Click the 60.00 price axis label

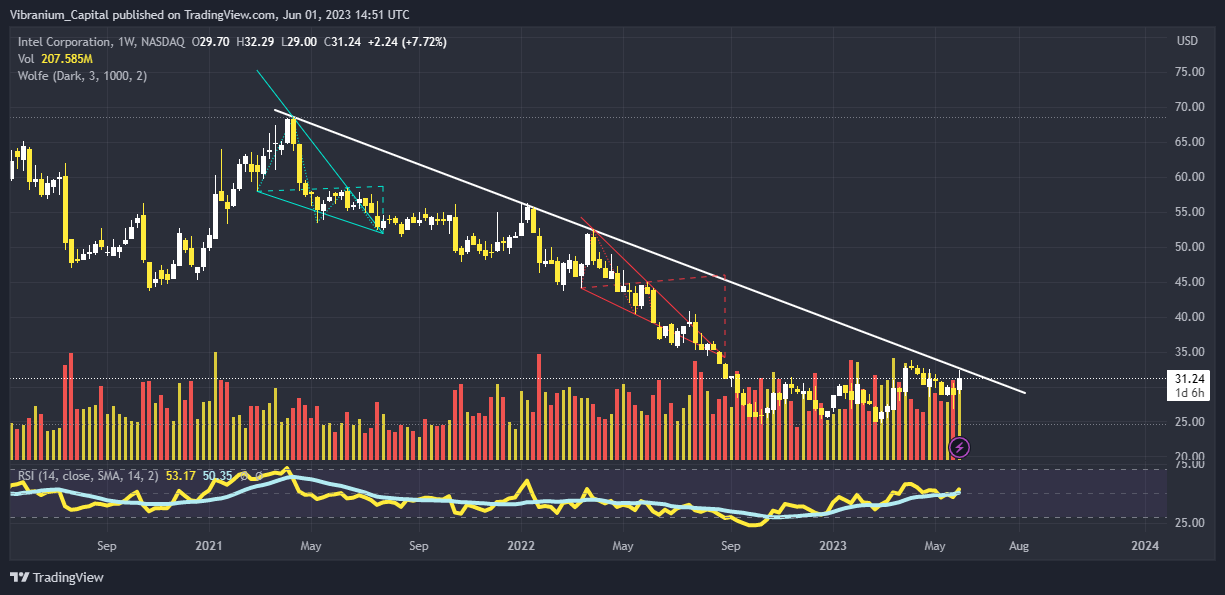(1190, 177)
